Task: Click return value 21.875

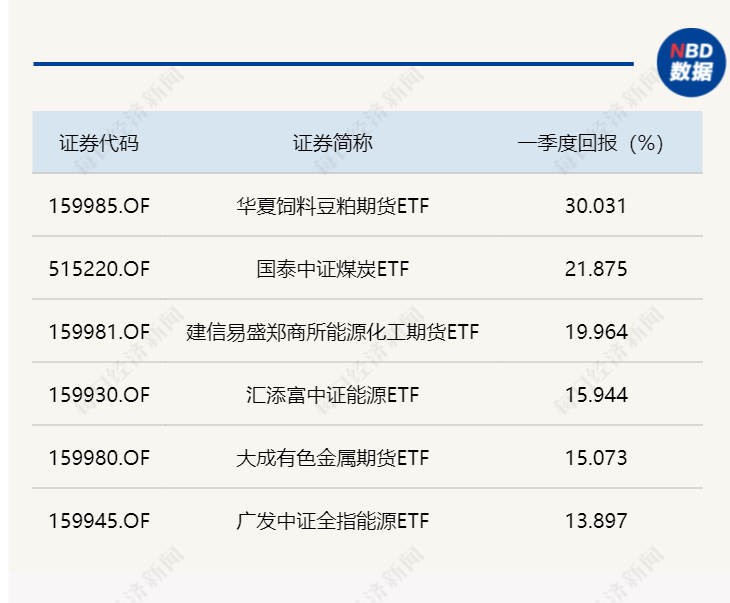Action: (596, 269)
